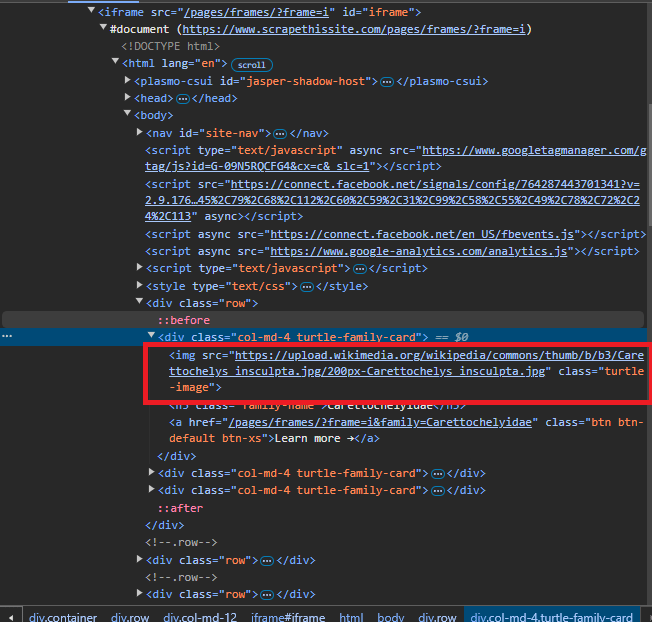The height and width of the screenshot is (622, 652).
Task: Click the ellipsis badge in the style element
Action: (x=306, y=286)
